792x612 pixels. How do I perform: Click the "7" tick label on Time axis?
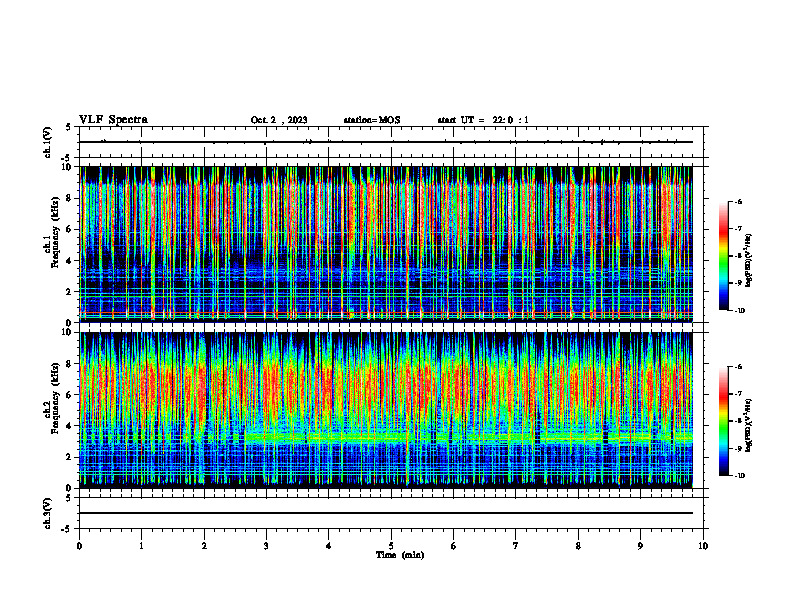pos(516,546)
